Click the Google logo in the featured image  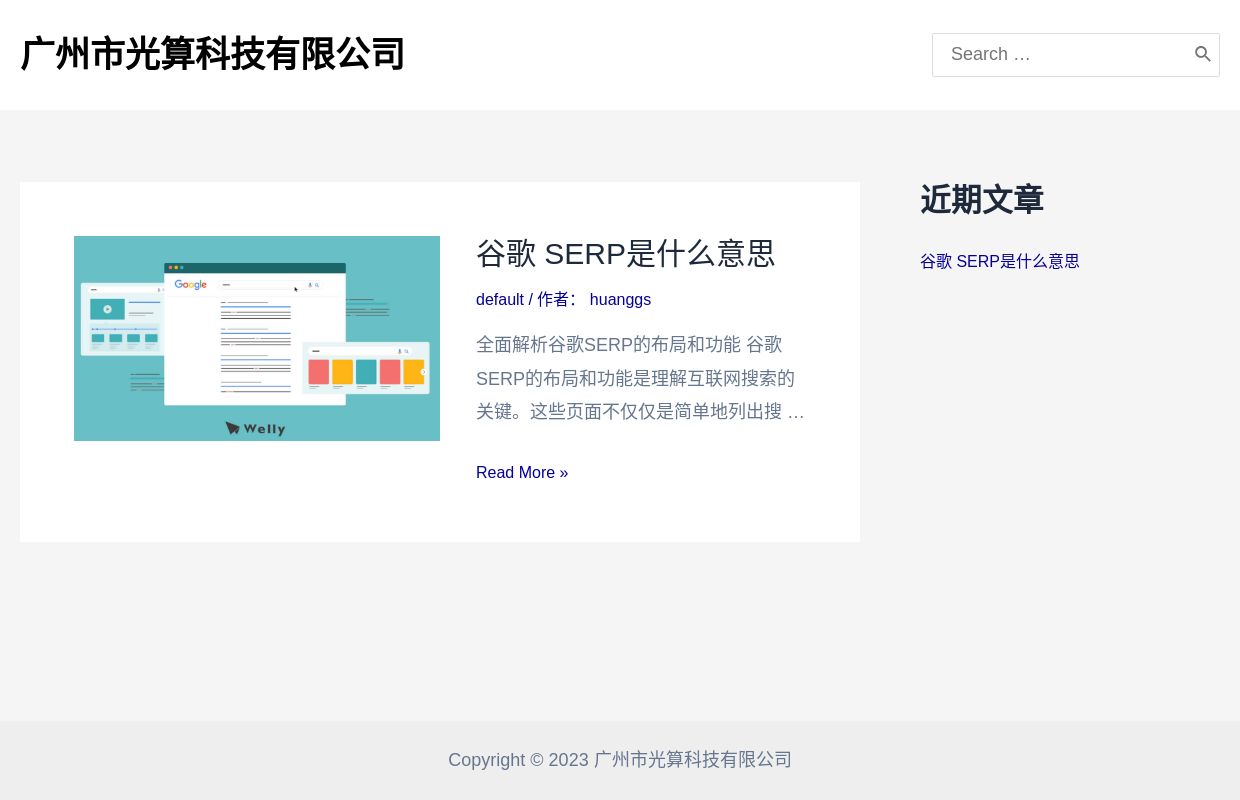[190, 284]
